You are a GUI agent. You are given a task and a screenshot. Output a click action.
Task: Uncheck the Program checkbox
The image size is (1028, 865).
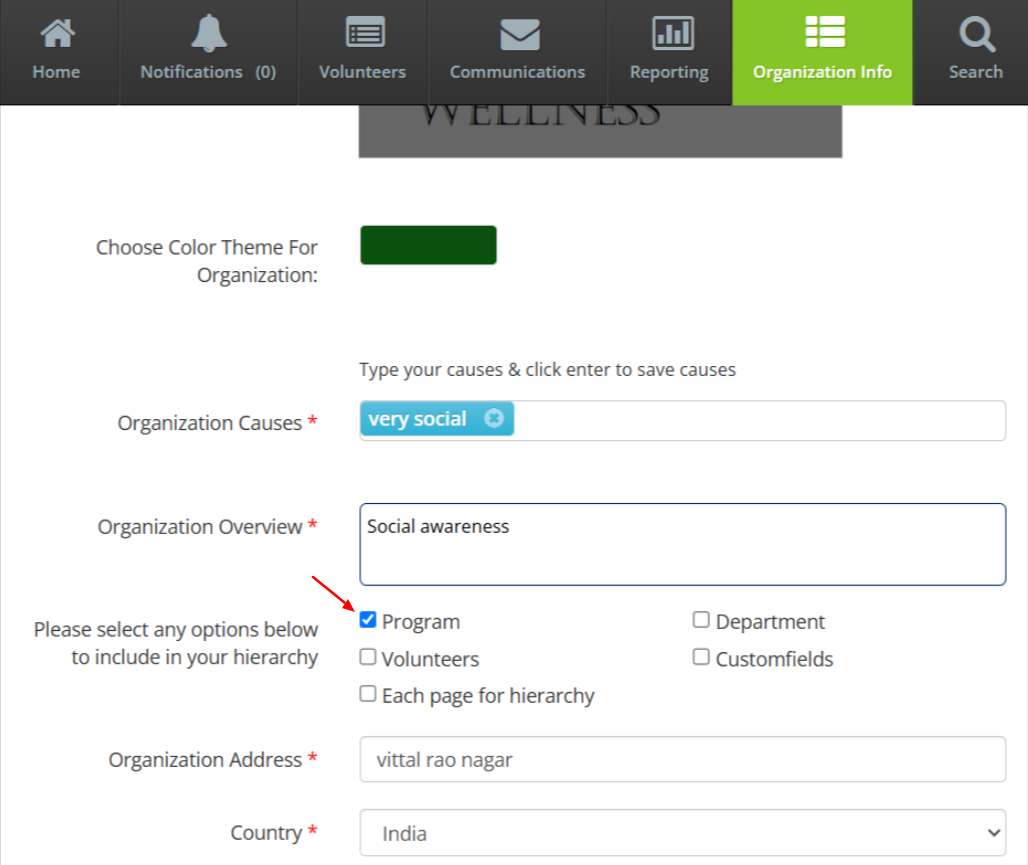click(x=368, y=619)
